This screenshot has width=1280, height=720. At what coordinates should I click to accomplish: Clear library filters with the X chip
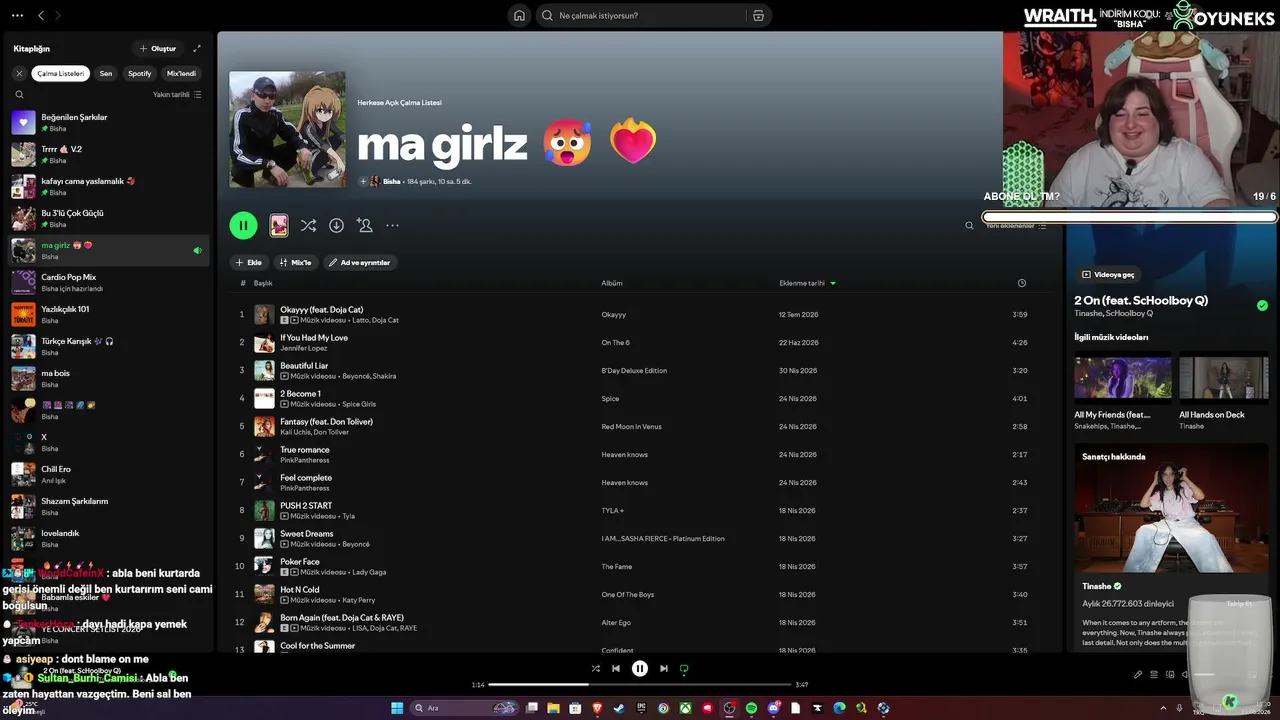(x=19, y=73)
